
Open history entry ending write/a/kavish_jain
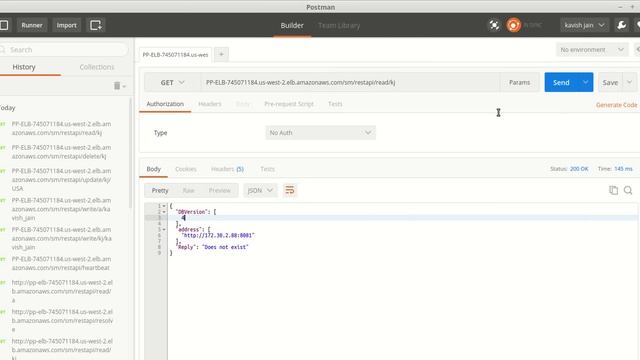pos(61,209)
